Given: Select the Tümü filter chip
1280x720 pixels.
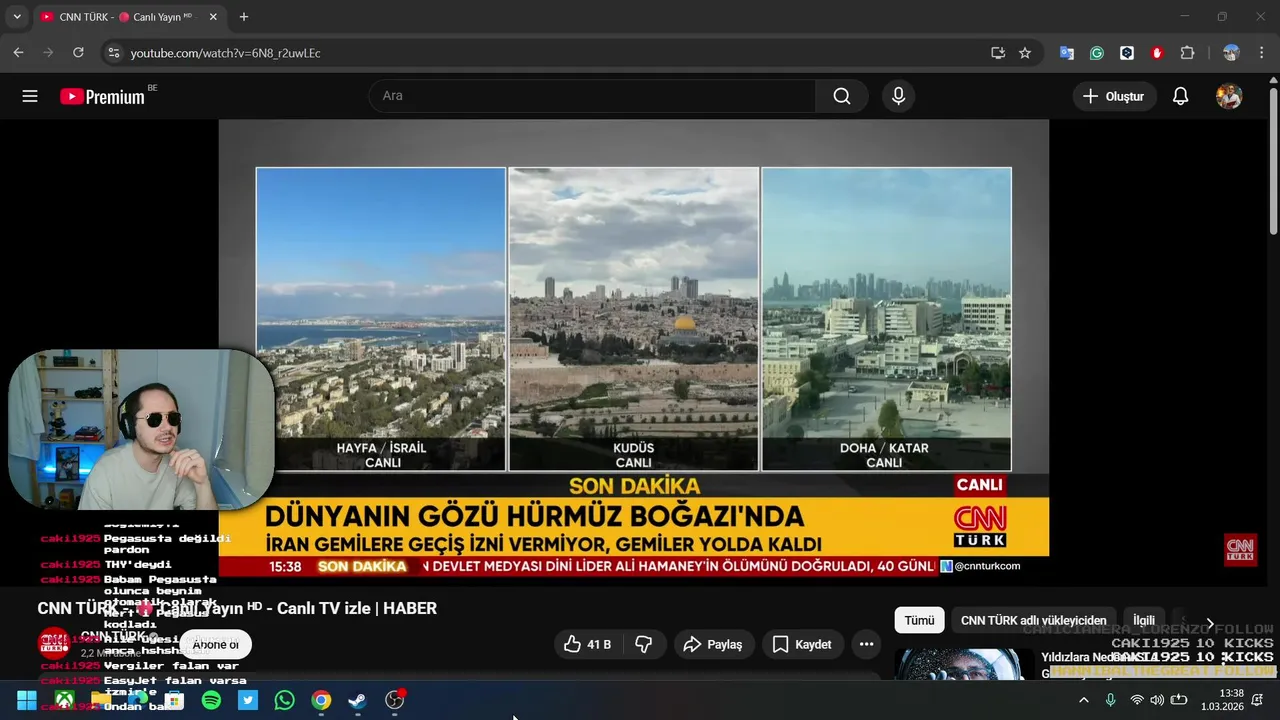Looking at the screenshot, I should (919, 621).
